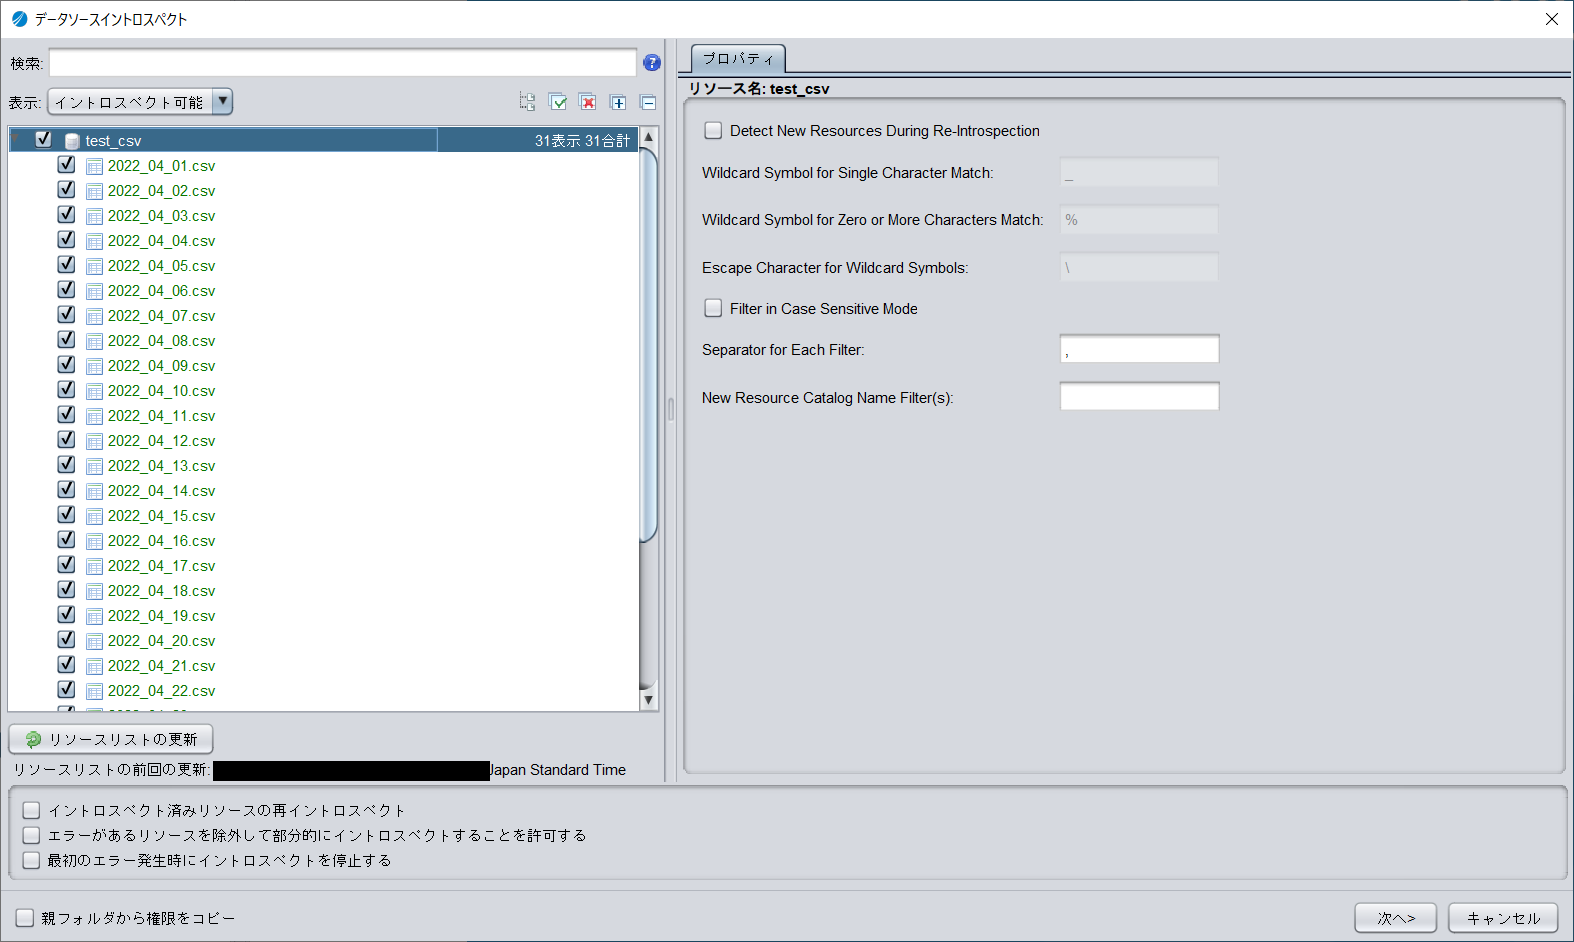Click the resource tree vertical scrollbar thumb
This screenshot has width=1574, height=942.
[x=648, y=345]
